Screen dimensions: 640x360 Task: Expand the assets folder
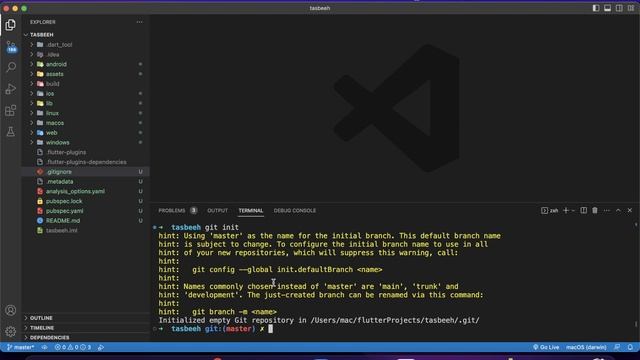point(86,74)
